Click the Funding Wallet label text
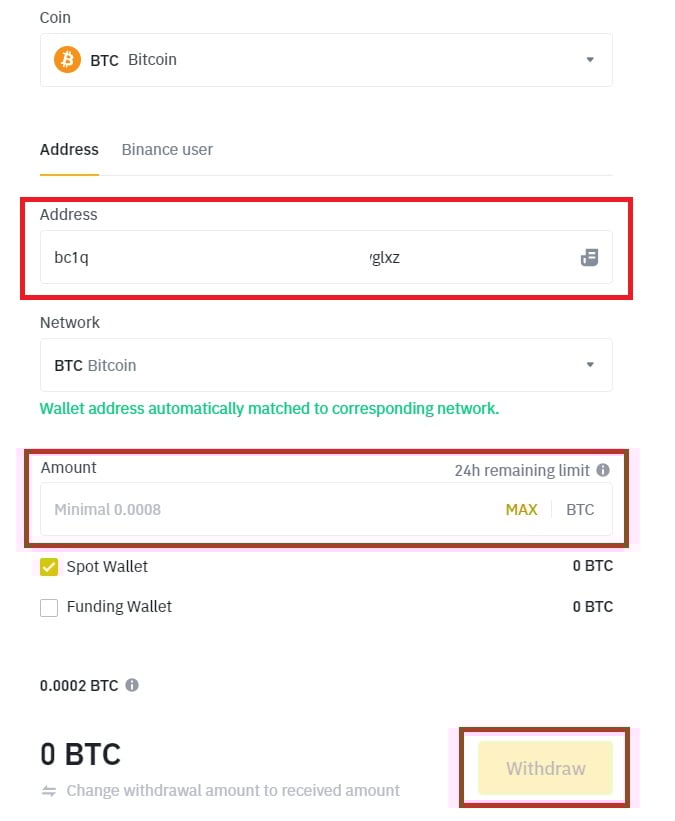Viewport: 675px width, 821px height. [x=119, y=606]
